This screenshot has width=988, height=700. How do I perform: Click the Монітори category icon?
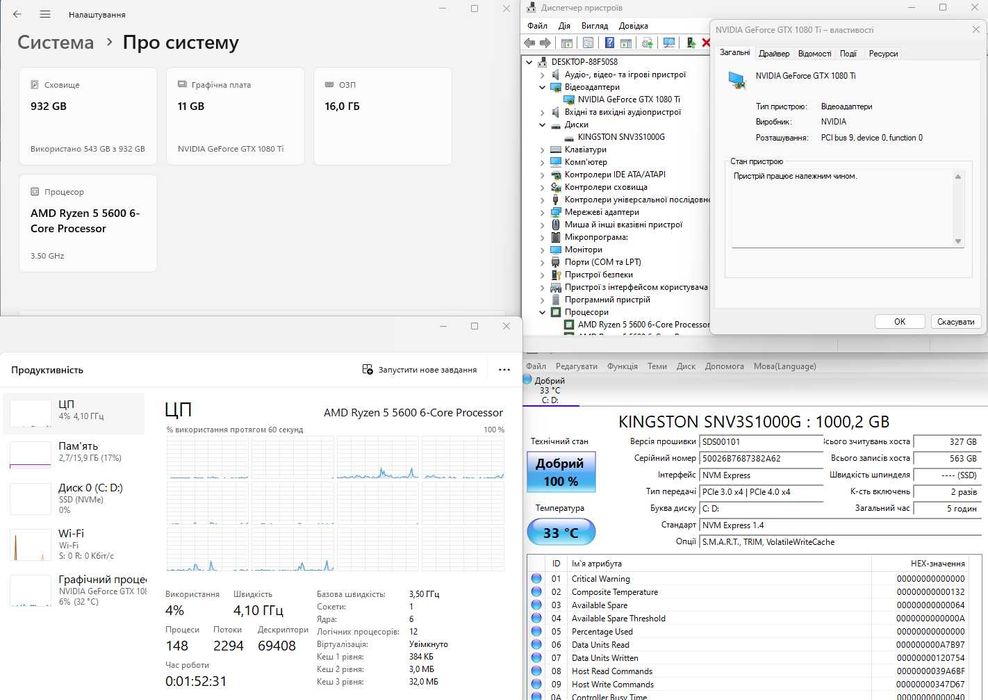(555, 250)
